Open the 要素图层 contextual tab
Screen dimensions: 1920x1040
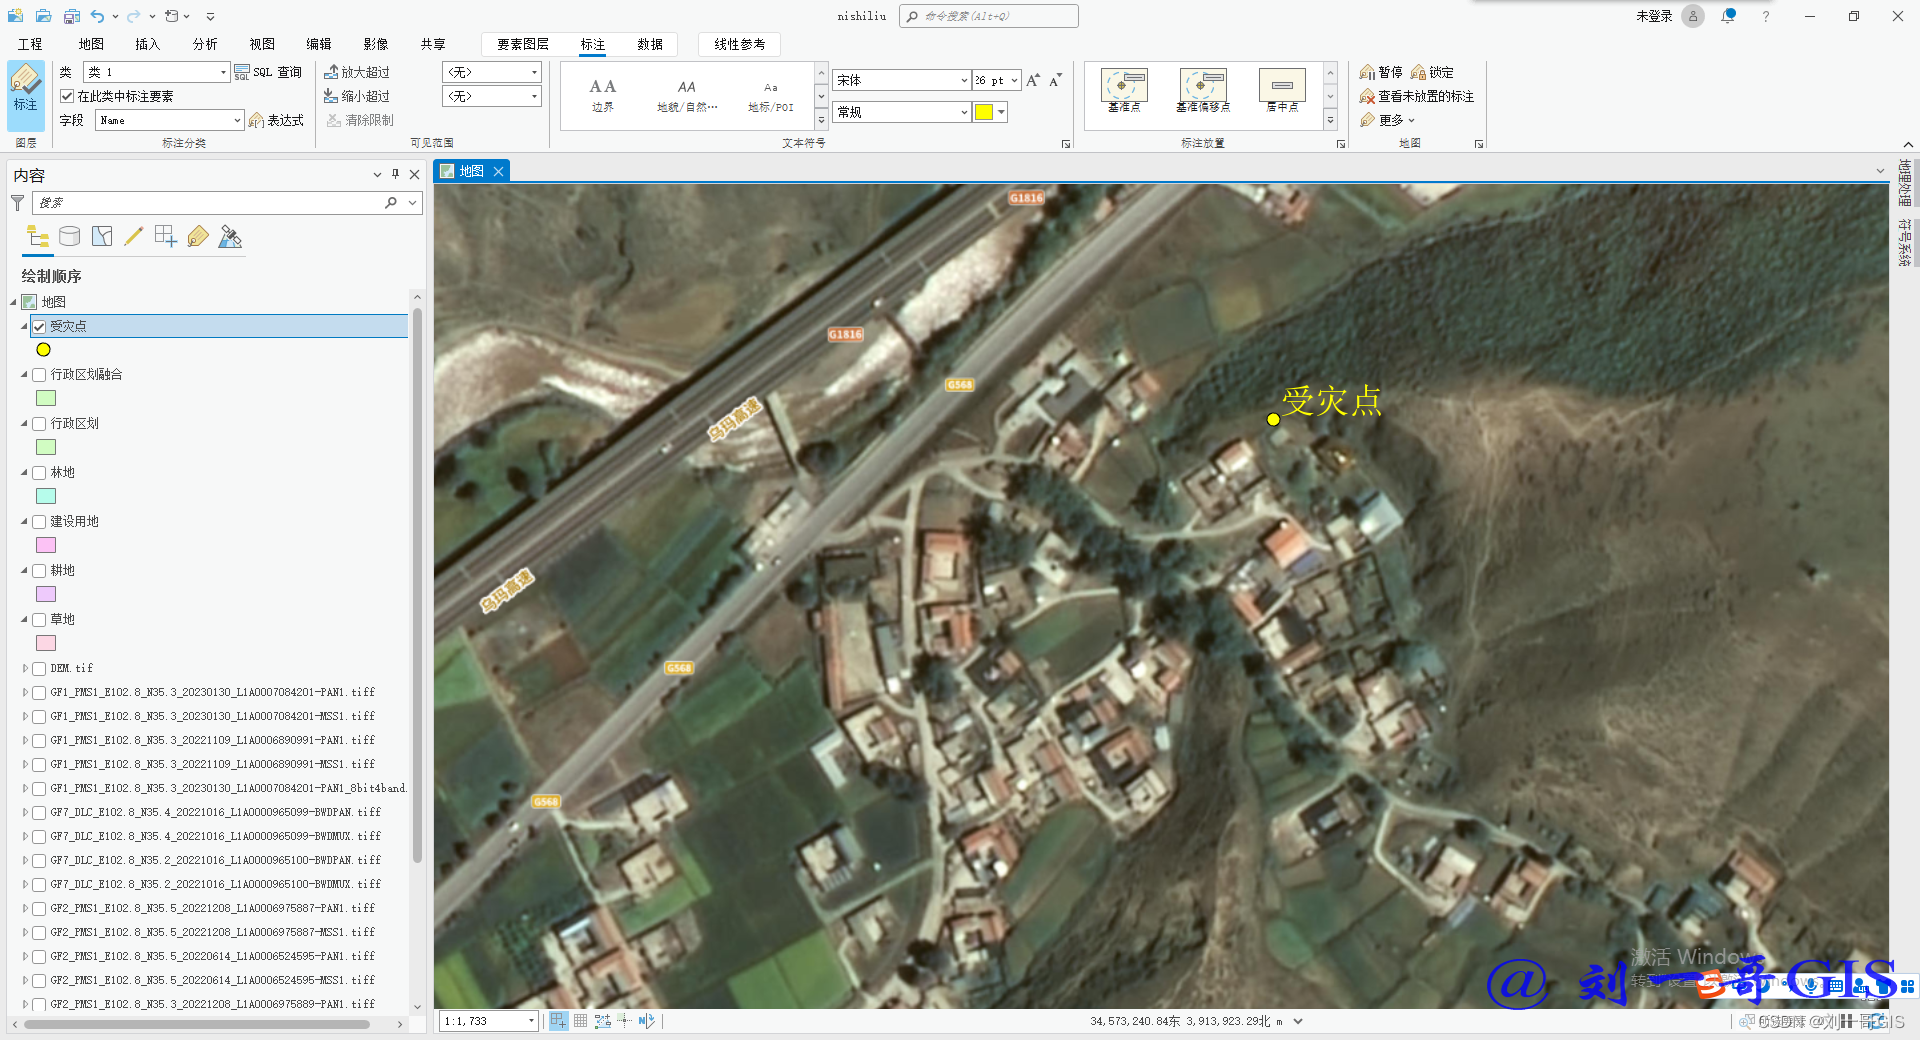[x=523, y=44]
